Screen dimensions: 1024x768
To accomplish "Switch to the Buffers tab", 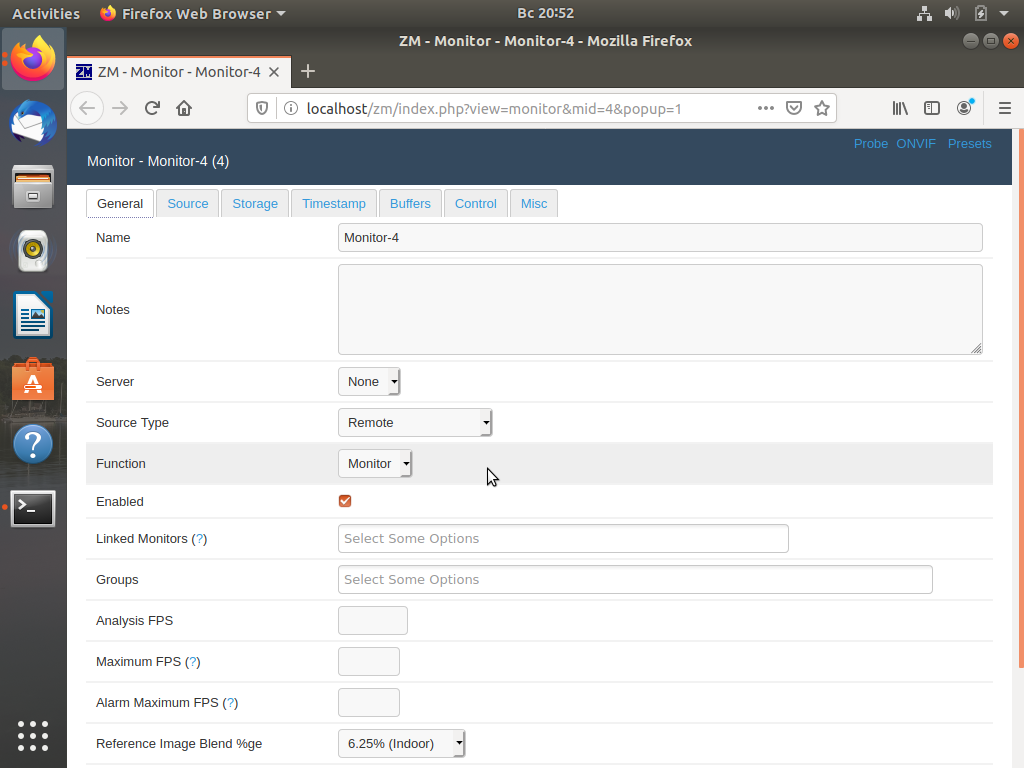I will [x=410, y=204].
